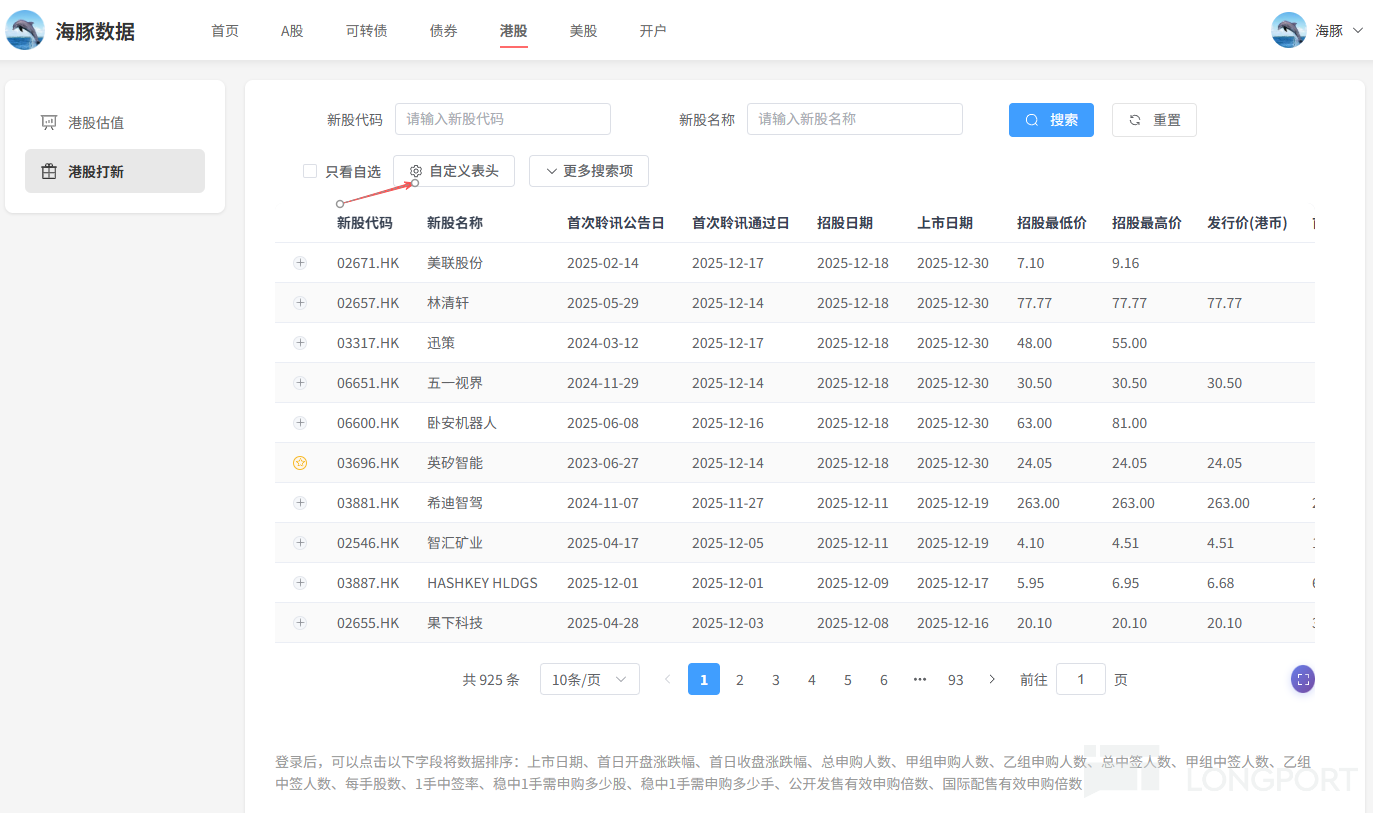
Task: Click the stock code 03696.HK
Action: tap(368, 463)
